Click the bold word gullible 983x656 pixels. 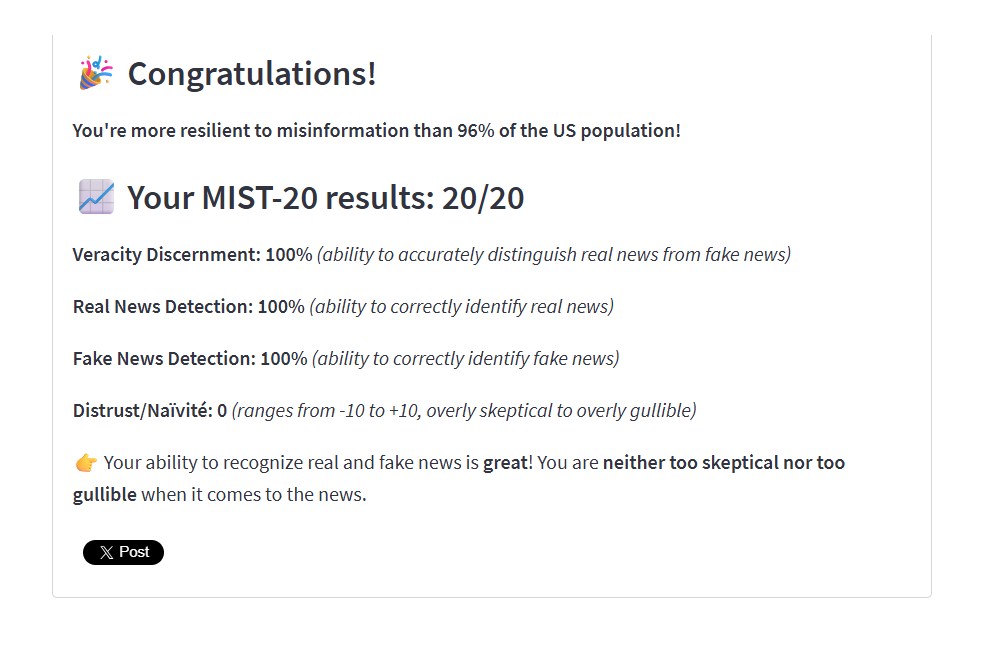(105, 495)
